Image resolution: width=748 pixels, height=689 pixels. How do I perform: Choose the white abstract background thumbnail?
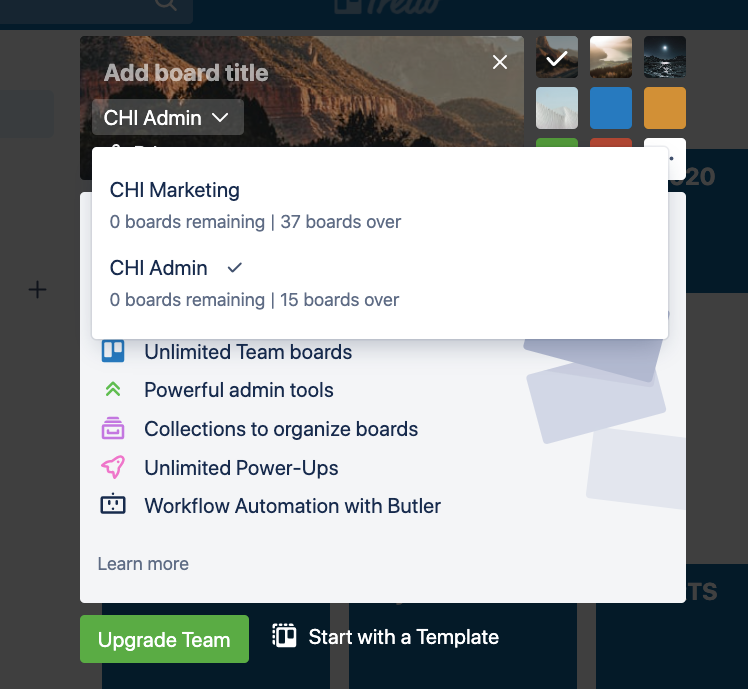[557, 108]
